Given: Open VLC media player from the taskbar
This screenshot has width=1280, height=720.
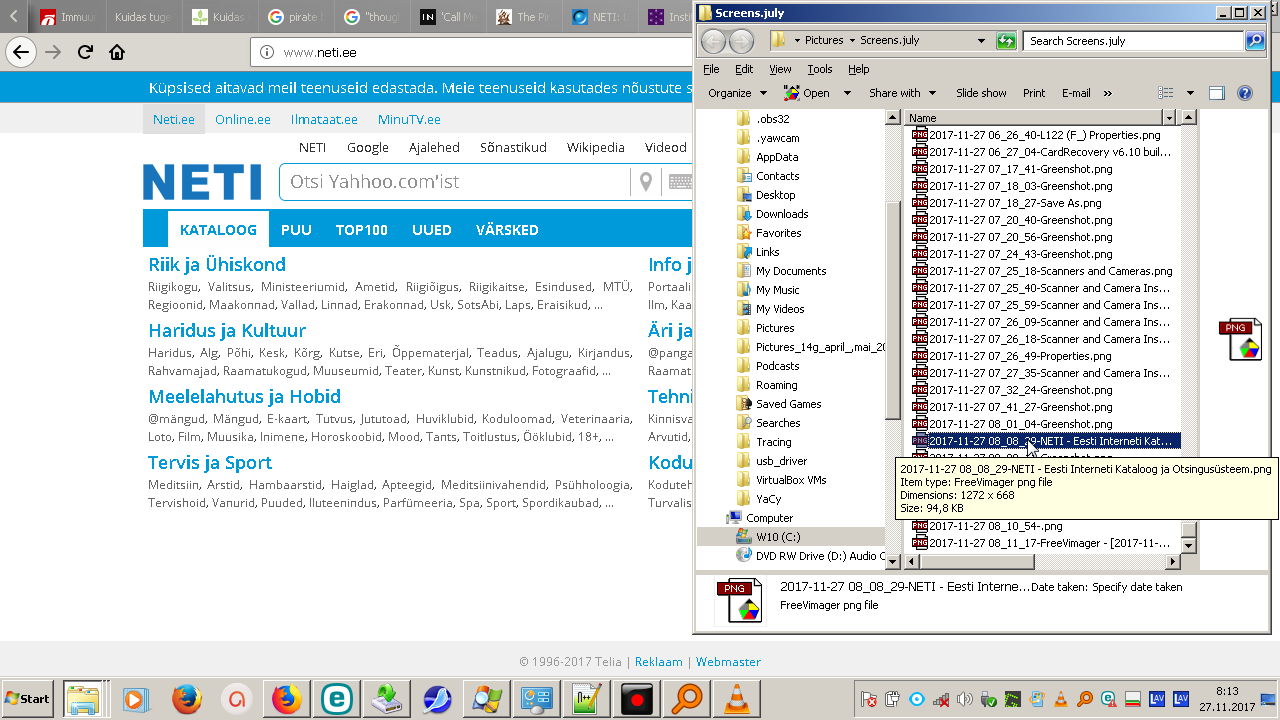Looking at the screenshot, I should (737, 698).
